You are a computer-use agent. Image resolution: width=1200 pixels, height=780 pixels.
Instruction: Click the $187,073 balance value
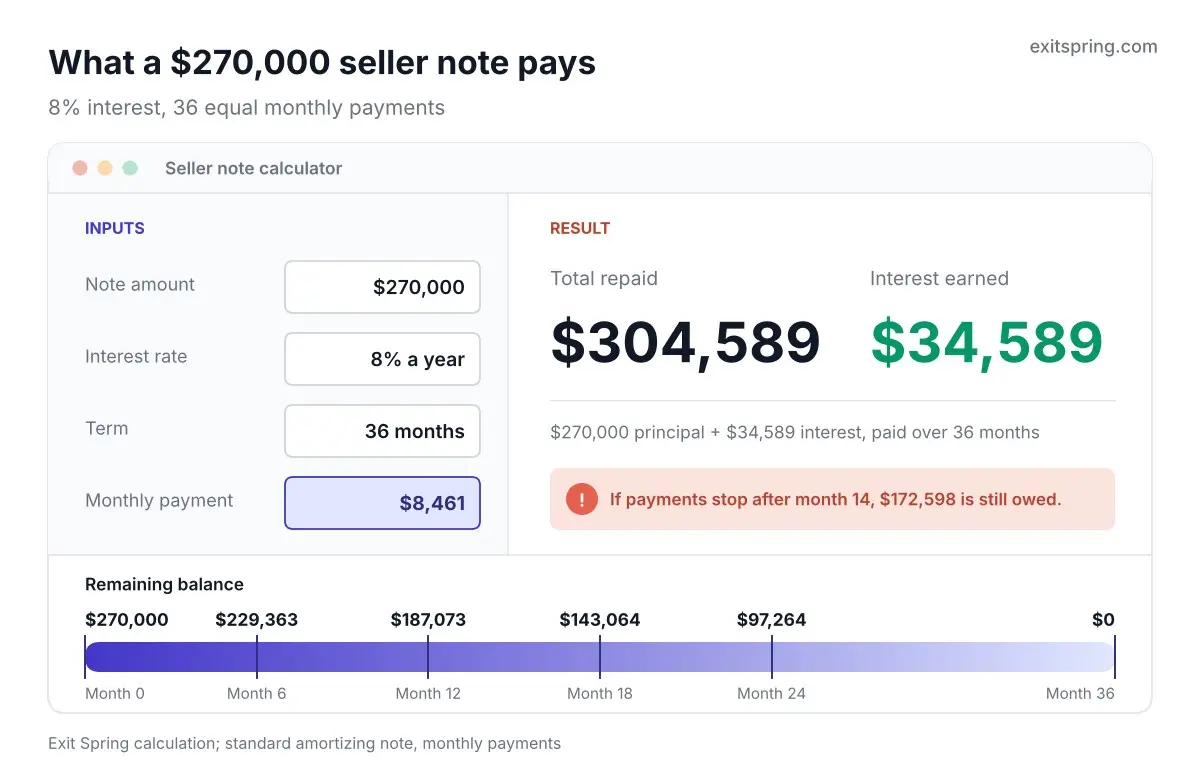(x=428, y=620)
